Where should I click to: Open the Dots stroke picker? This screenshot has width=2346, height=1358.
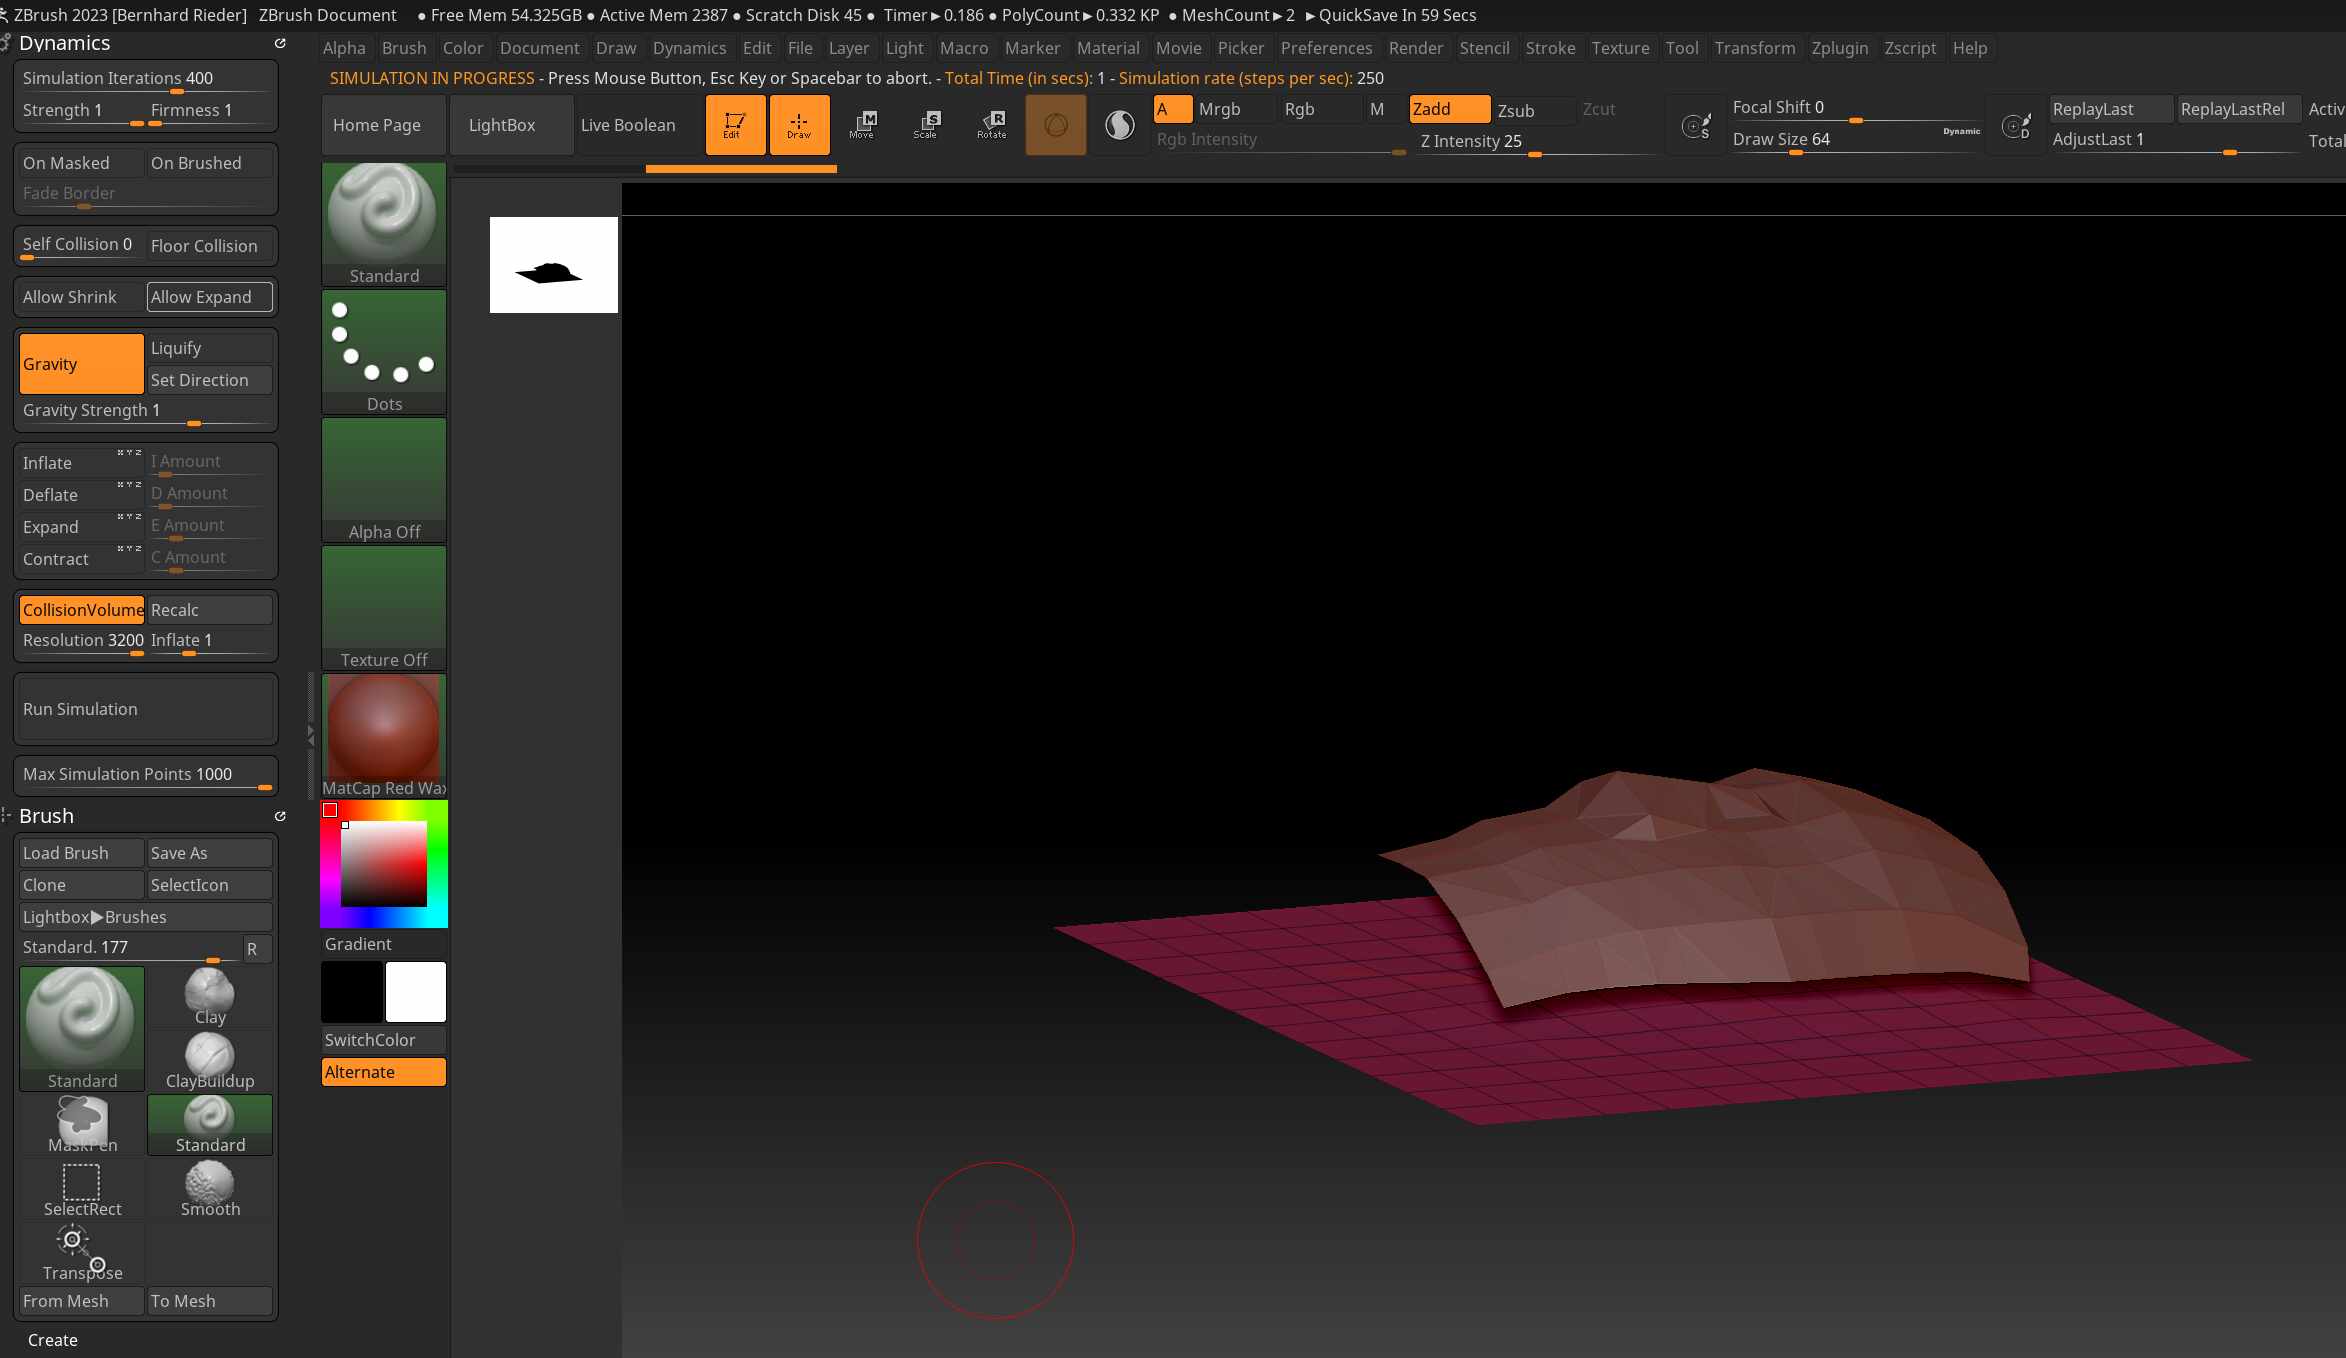pyautogui.click(x=384, y=352)
